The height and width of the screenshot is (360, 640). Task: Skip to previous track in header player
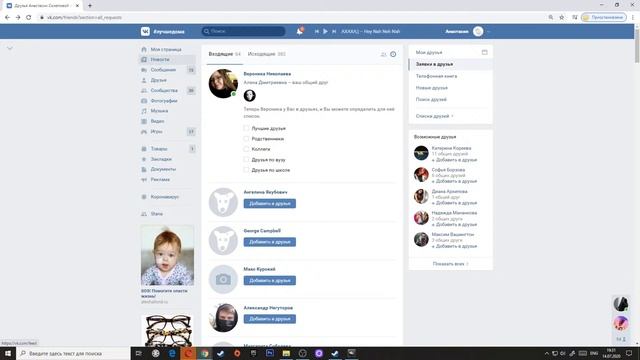tap(316, 31)
